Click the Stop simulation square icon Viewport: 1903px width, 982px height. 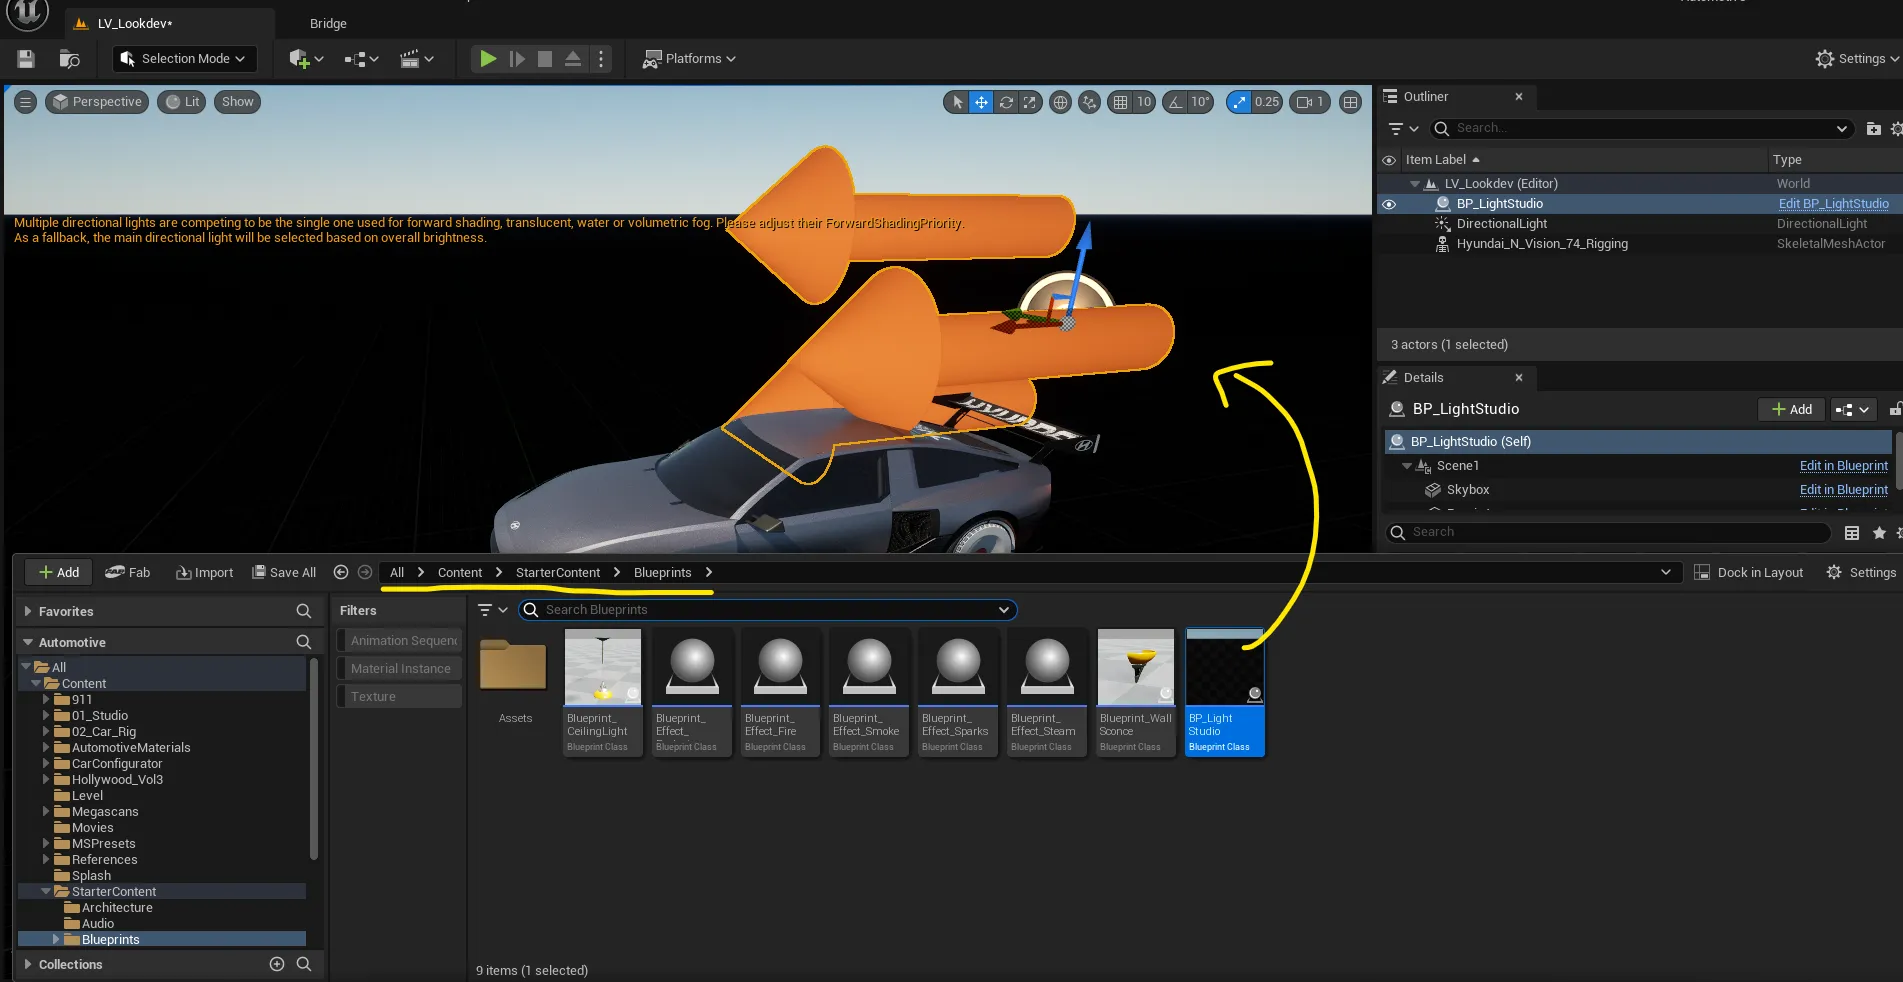545,59
